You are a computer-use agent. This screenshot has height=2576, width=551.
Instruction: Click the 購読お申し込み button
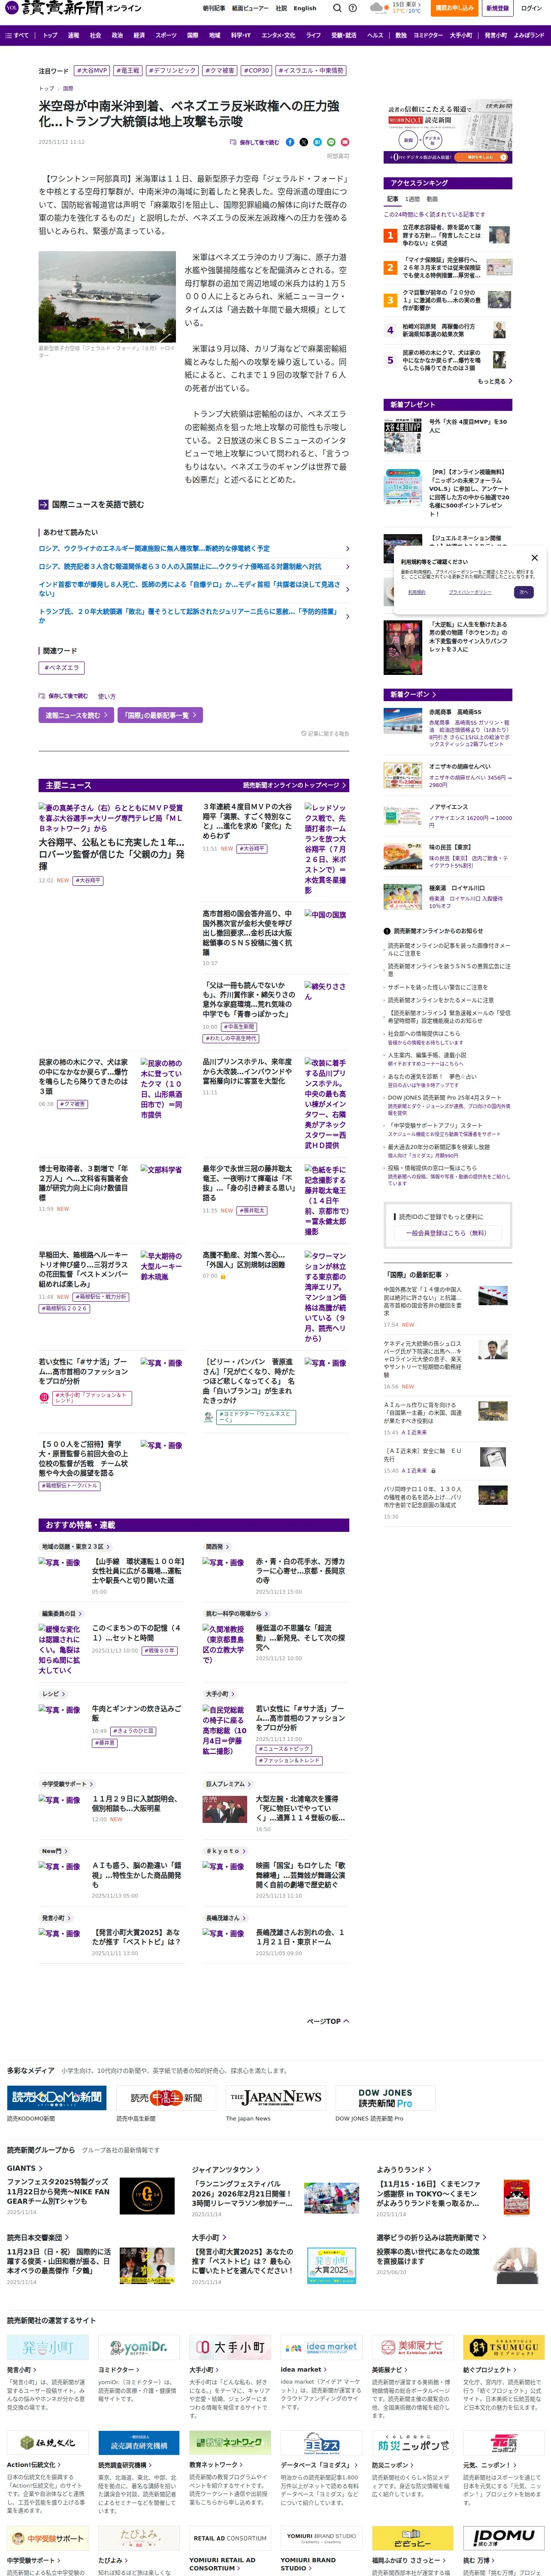[454, 8]
